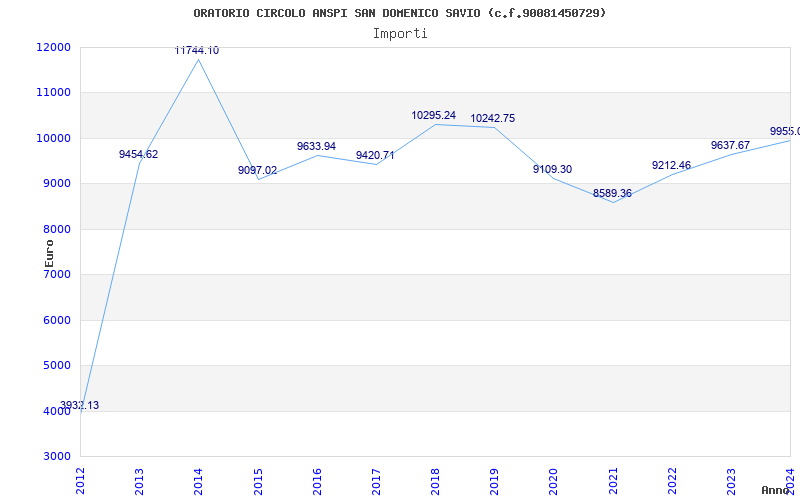Click the 4000 y-axis tick
The height and width of the screenshot is (500, 800).
tap(57, 411)
